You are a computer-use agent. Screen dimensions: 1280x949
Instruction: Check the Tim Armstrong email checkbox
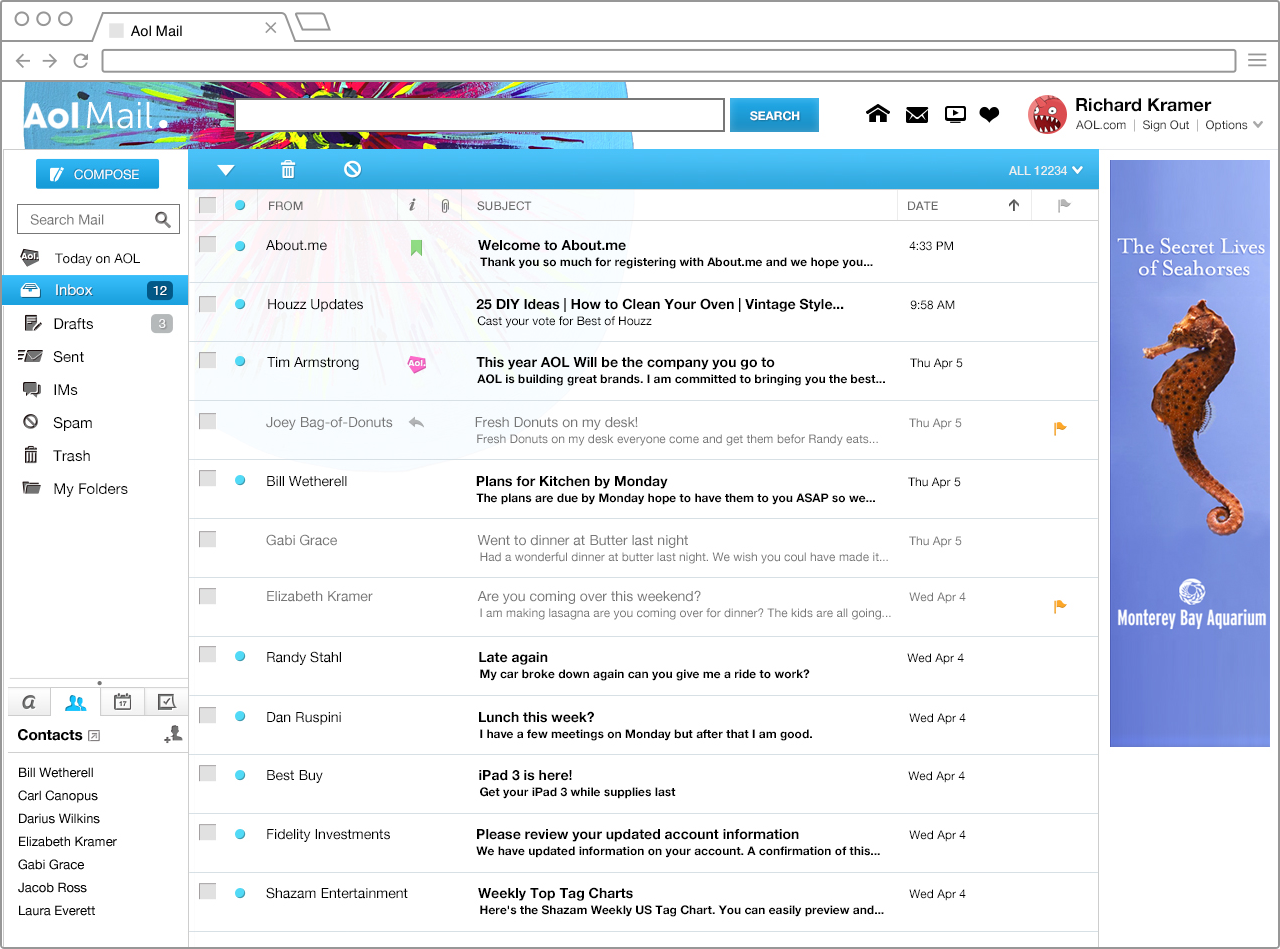tap(207, 360)
